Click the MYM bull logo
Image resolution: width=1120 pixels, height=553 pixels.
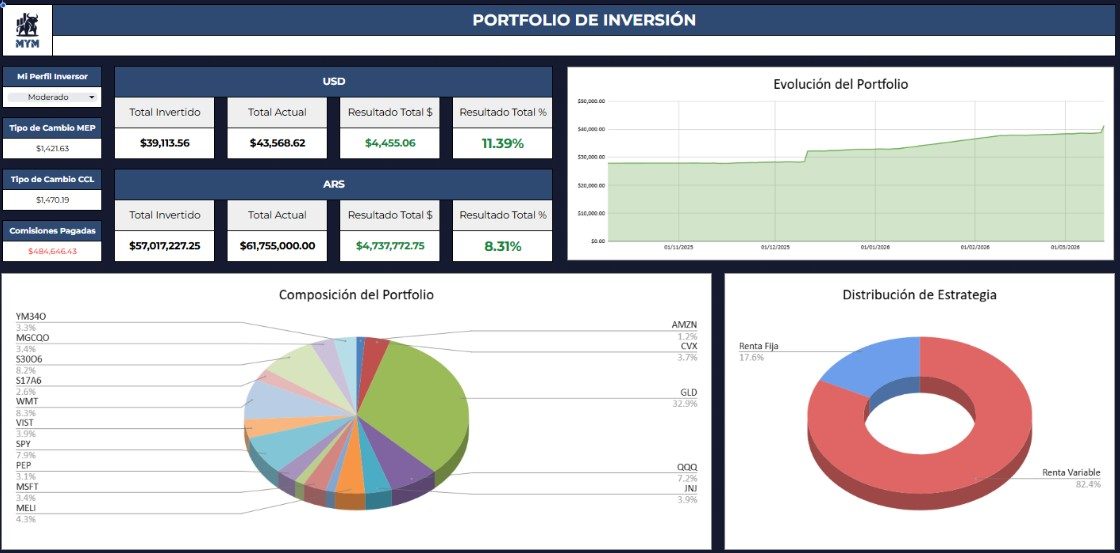pos(27,30)
